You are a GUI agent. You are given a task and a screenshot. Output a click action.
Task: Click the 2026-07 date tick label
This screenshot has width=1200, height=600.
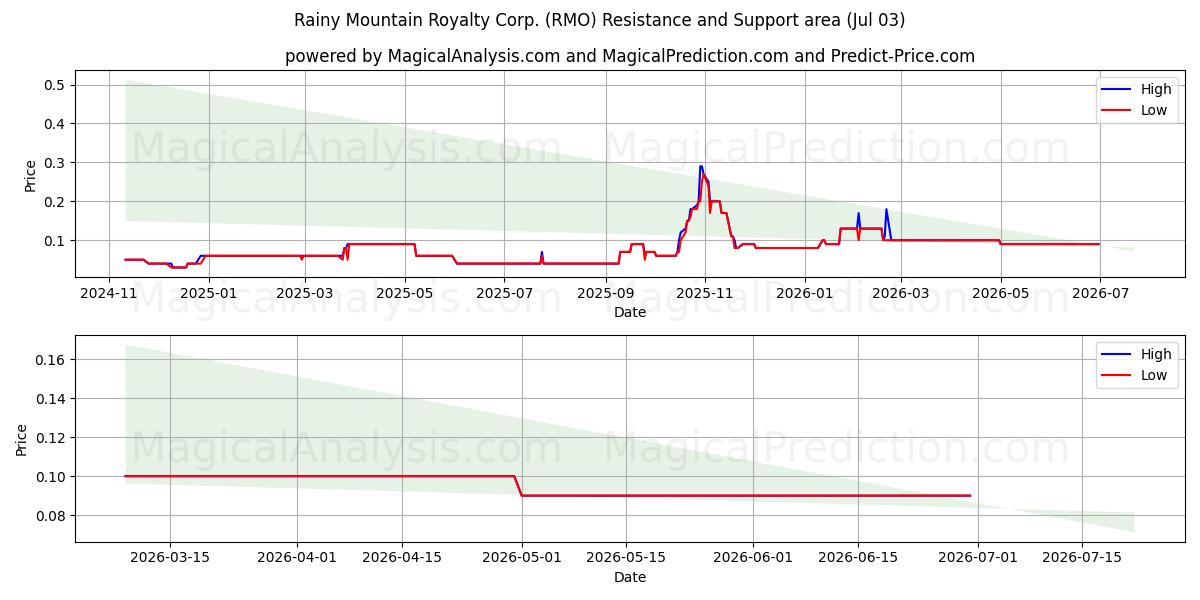pyautogui.click(x=1100, y=294)
